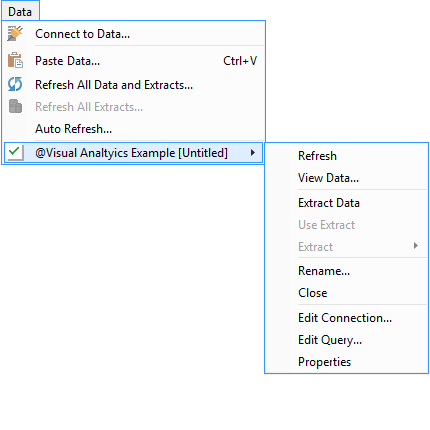
Task: Expand the Extract submenu arrow
Action: 416,246
